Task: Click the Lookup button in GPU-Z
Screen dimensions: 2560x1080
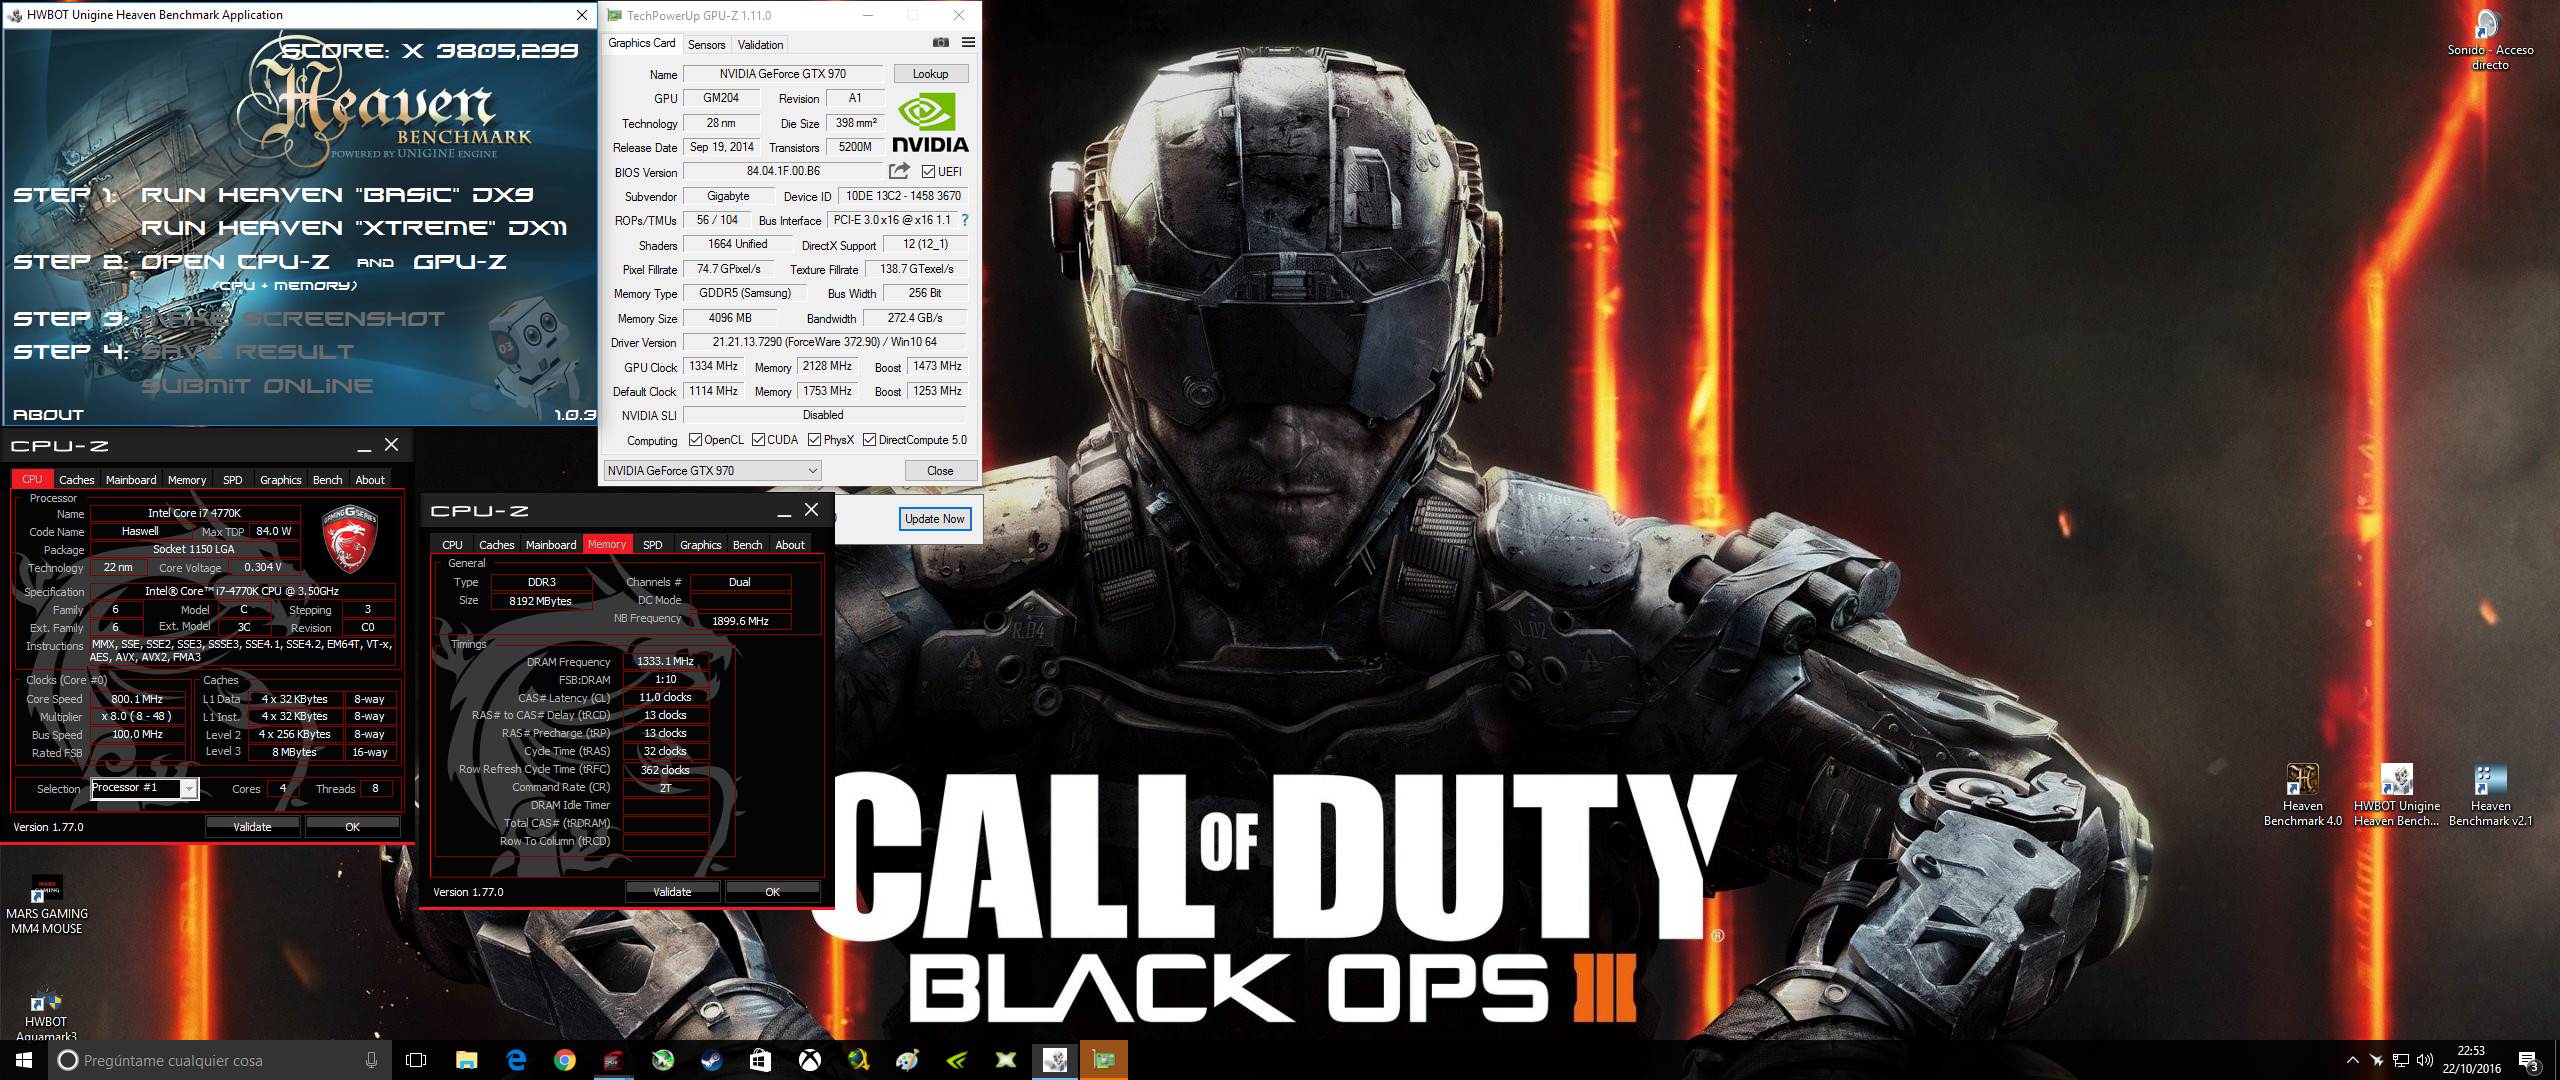Action: [x=929, y=74]
